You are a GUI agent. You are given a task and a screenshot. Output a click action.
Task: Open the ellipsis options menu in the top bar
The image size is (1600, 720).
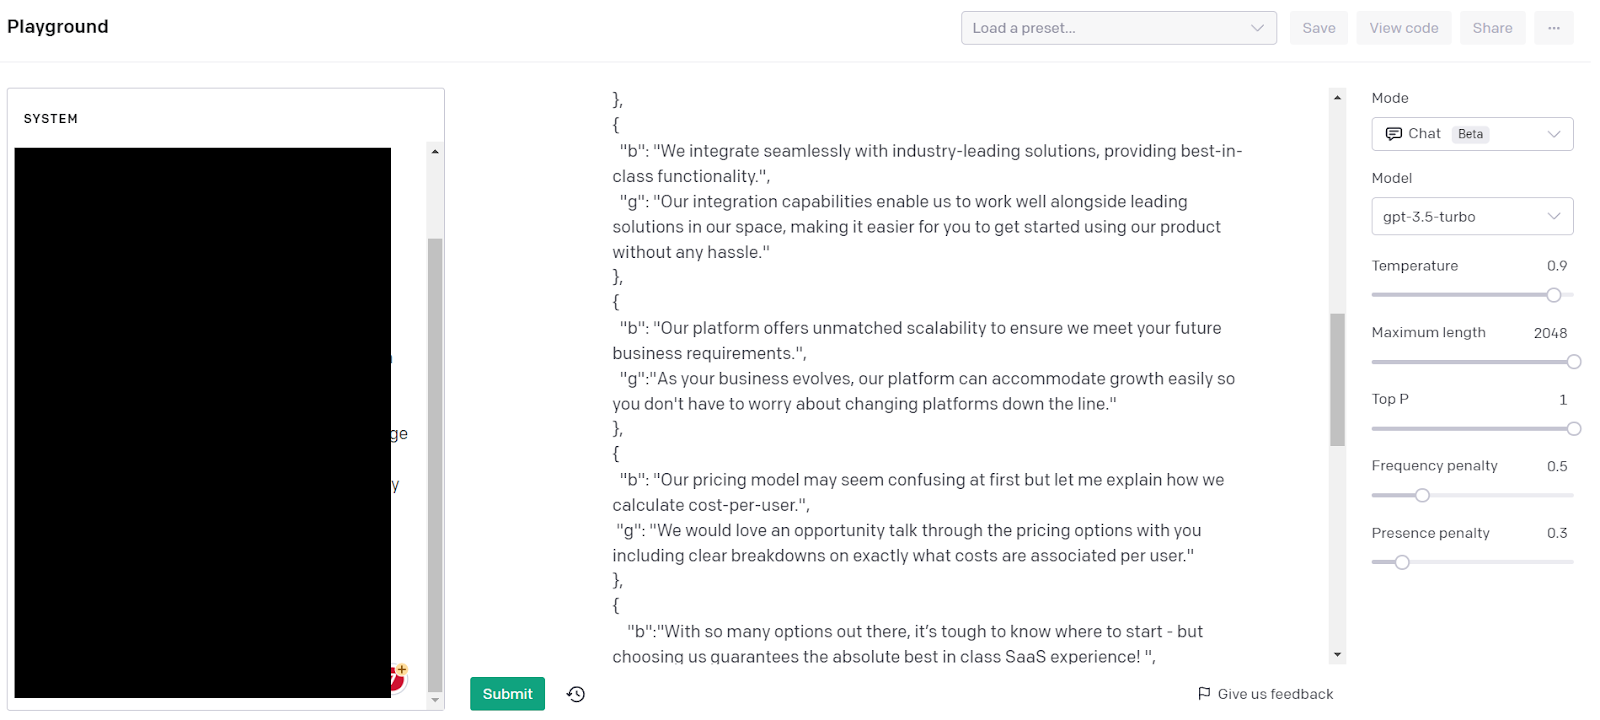pos(1552,27)
